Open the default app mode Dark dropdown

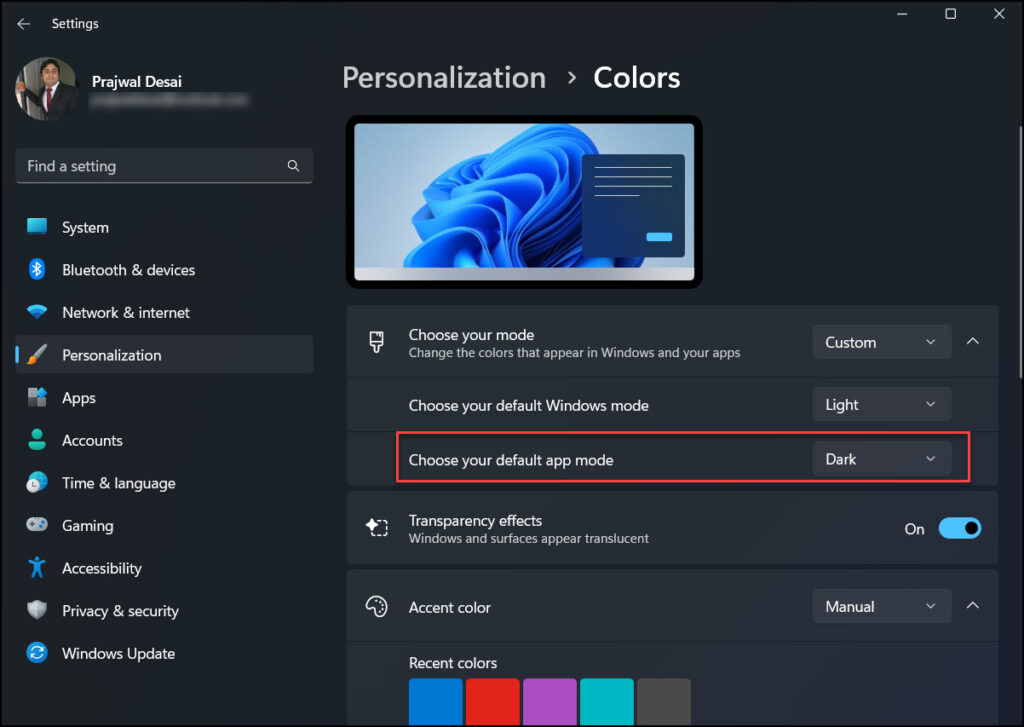(881, 459)
